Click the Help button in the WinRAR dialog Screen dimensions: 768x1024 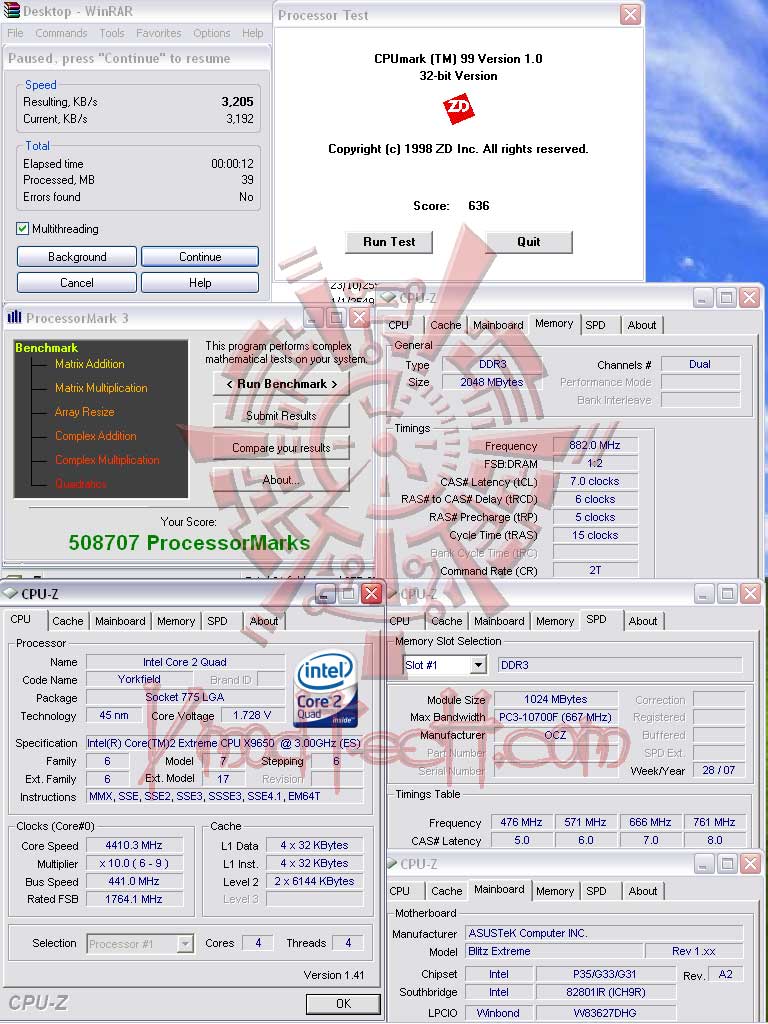[x=200, y=283]
